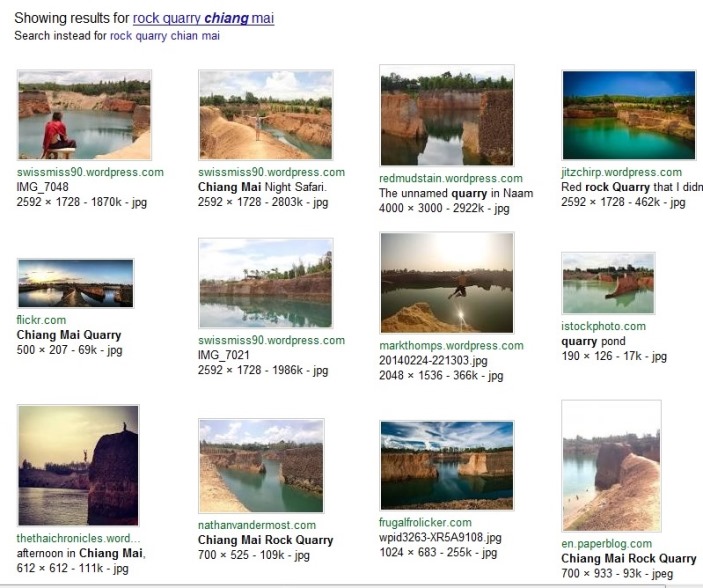Open the istockphoto quarry pond thumbnail

[608, 283]
